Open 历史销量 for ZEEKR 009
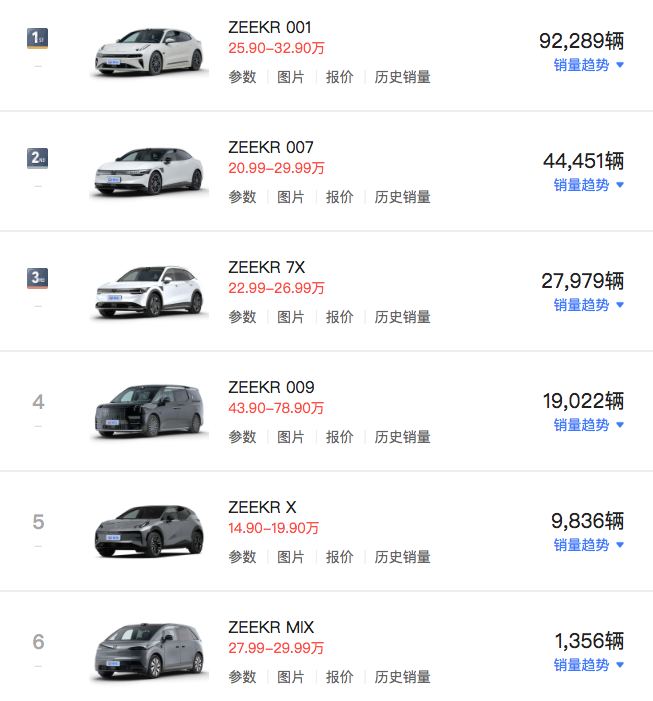Screen dimensions: 653x701 [403, 437]
